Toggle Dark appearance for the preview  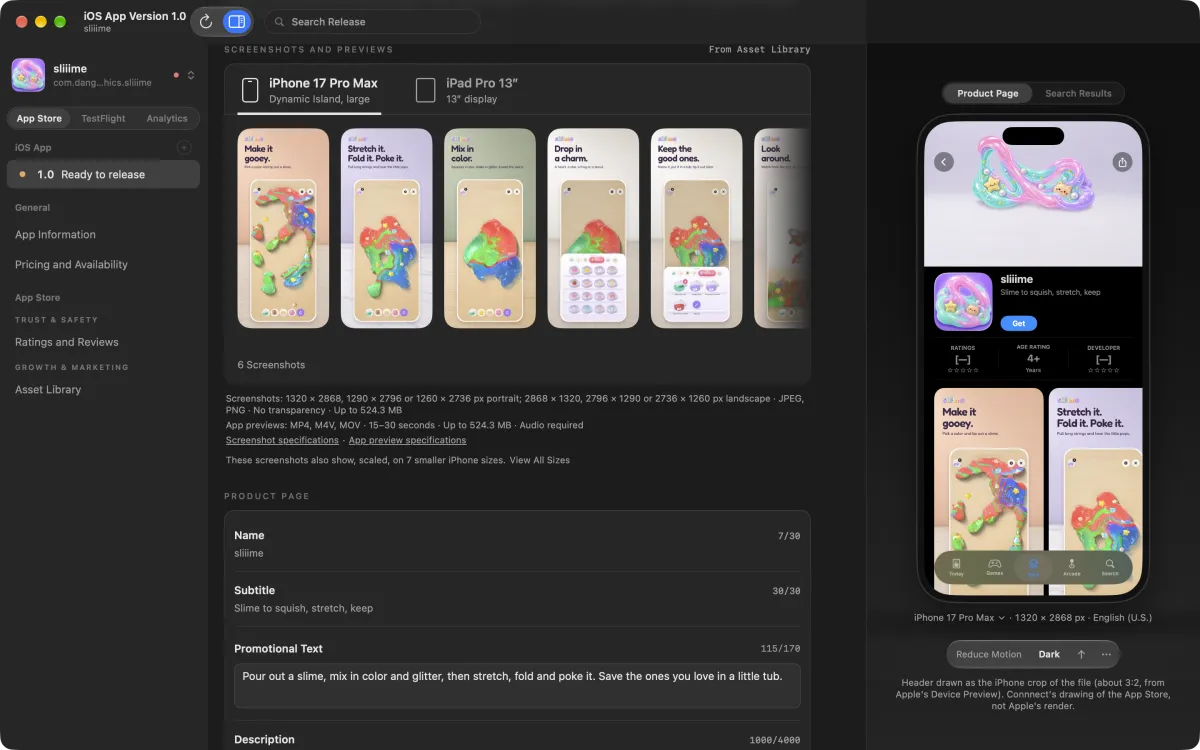(1049, 654)
